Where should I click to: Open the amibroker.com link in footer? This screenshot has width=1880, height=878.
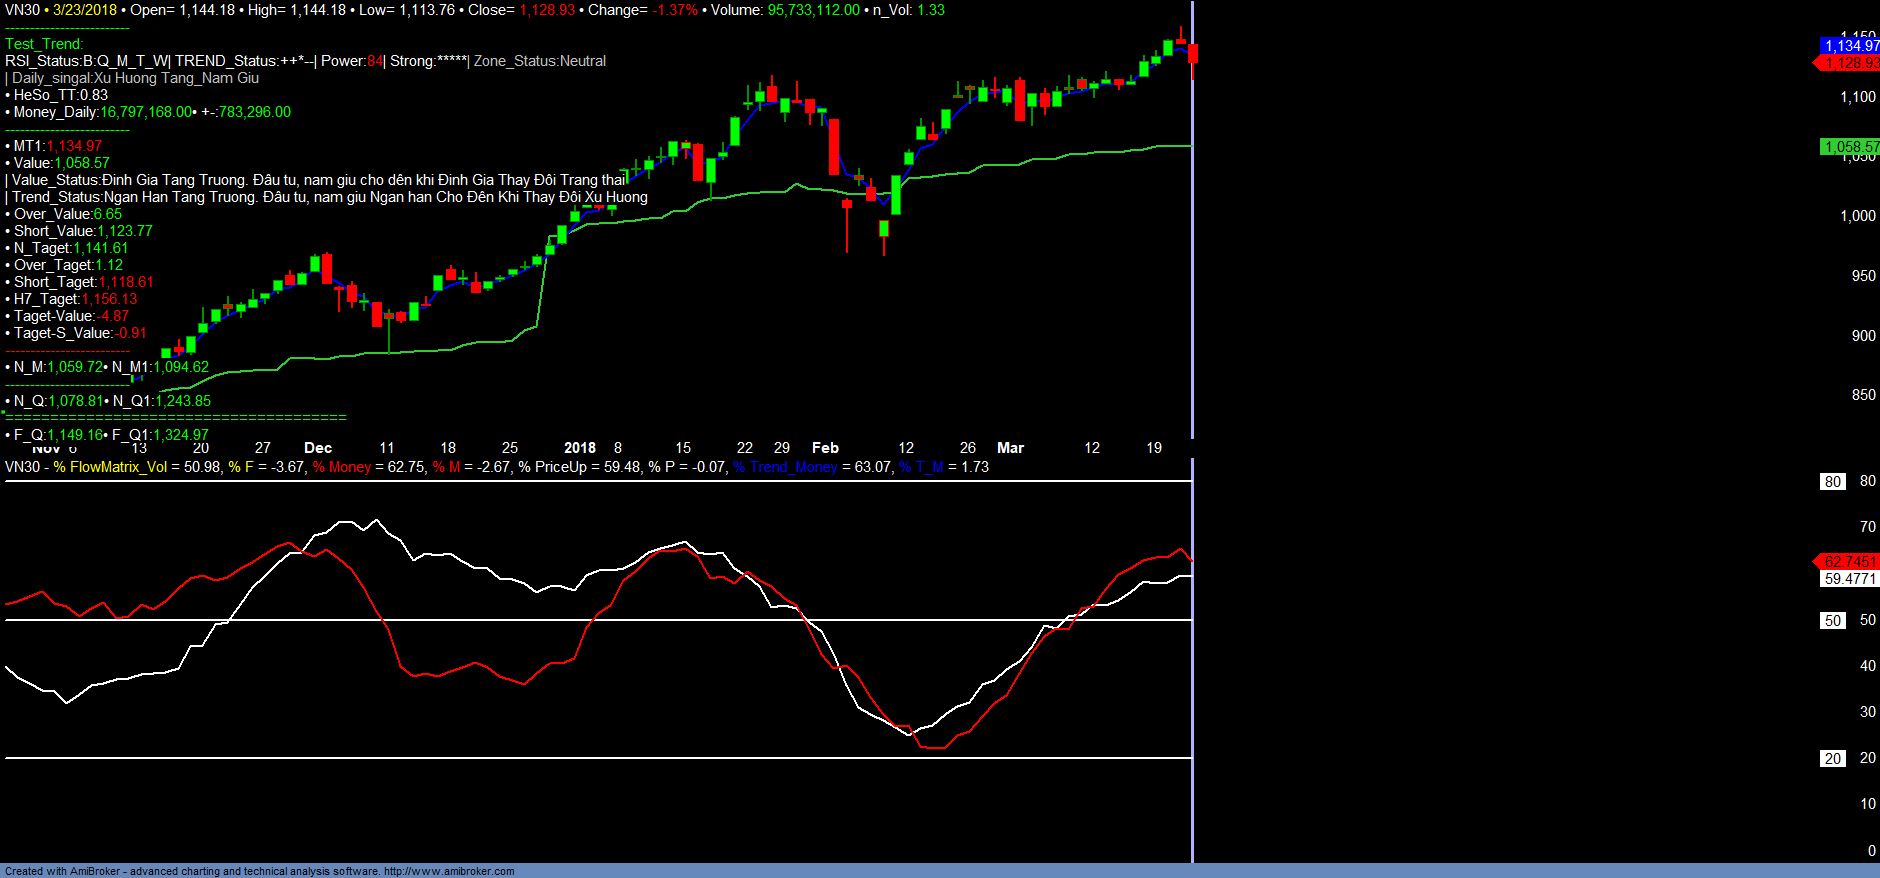pos(449,871)
